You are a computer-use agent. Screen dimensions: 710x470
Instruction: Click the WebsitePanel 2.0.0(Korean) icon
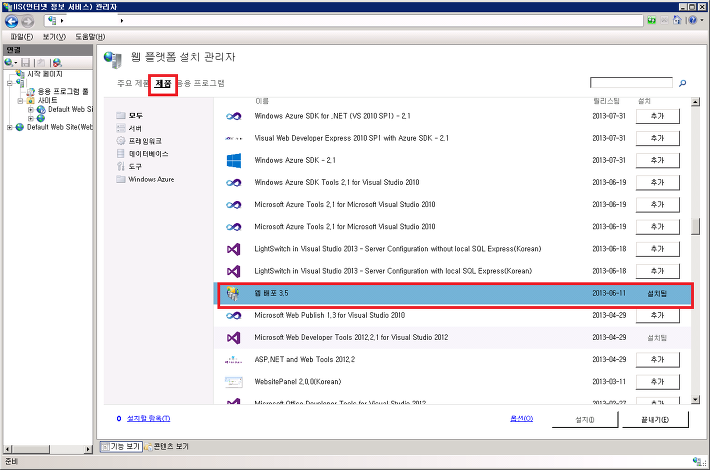234,382
